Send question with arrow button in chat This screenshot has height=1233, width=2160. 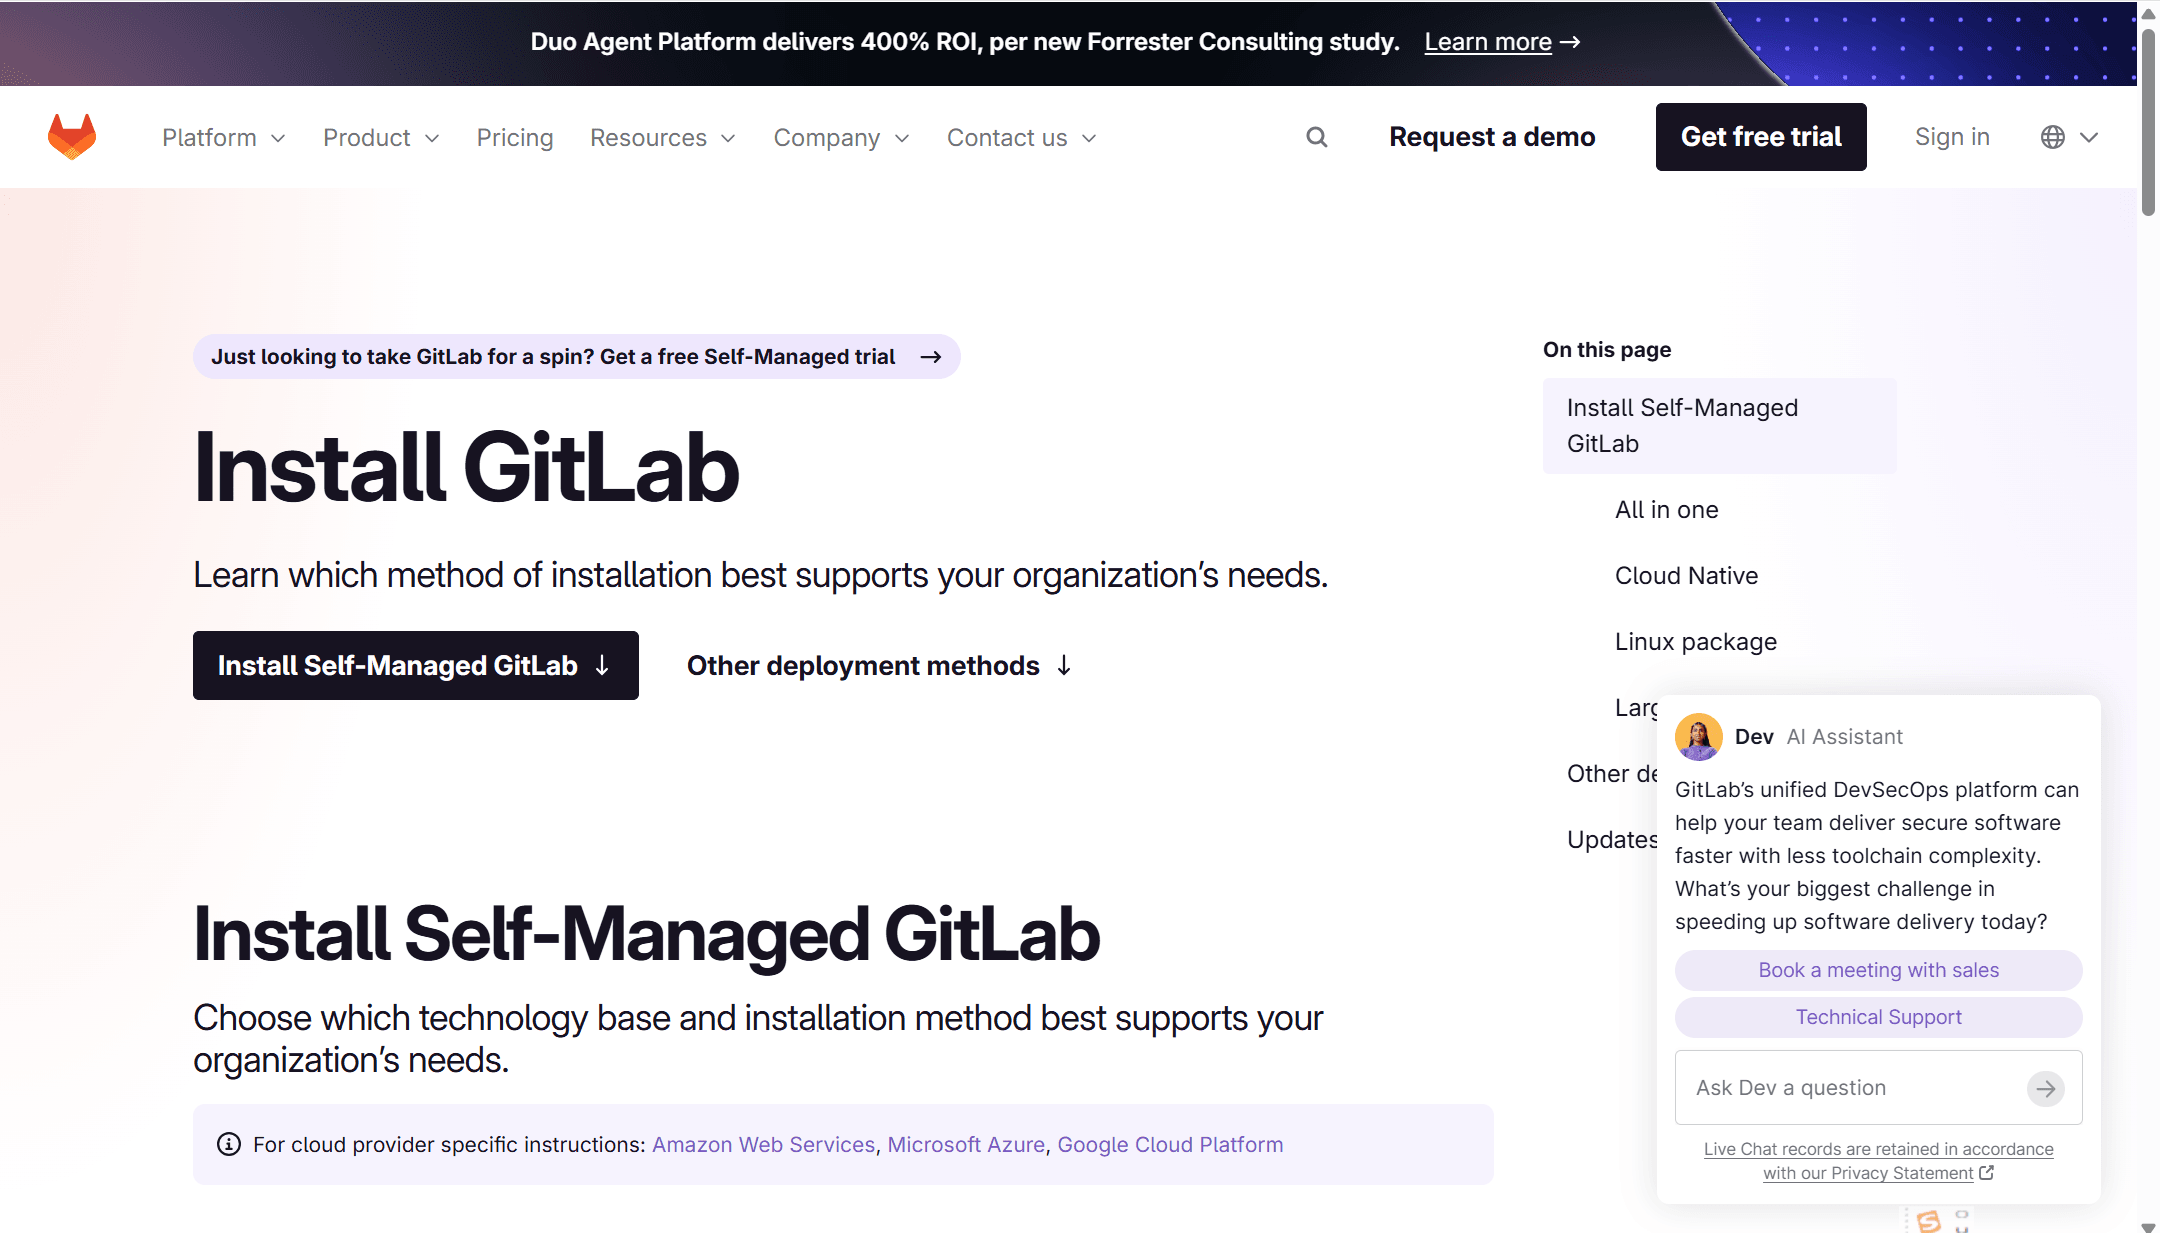tap(2046, 1088)
